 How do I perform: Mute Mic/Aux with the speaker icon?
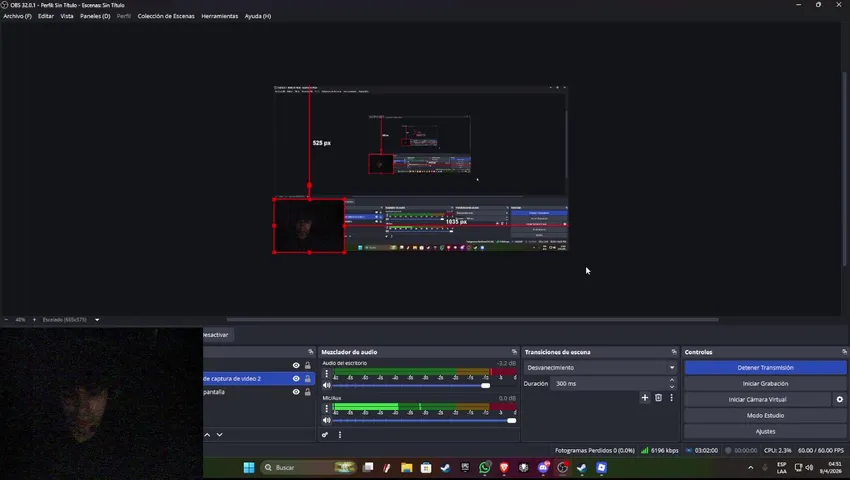(326, 420)
